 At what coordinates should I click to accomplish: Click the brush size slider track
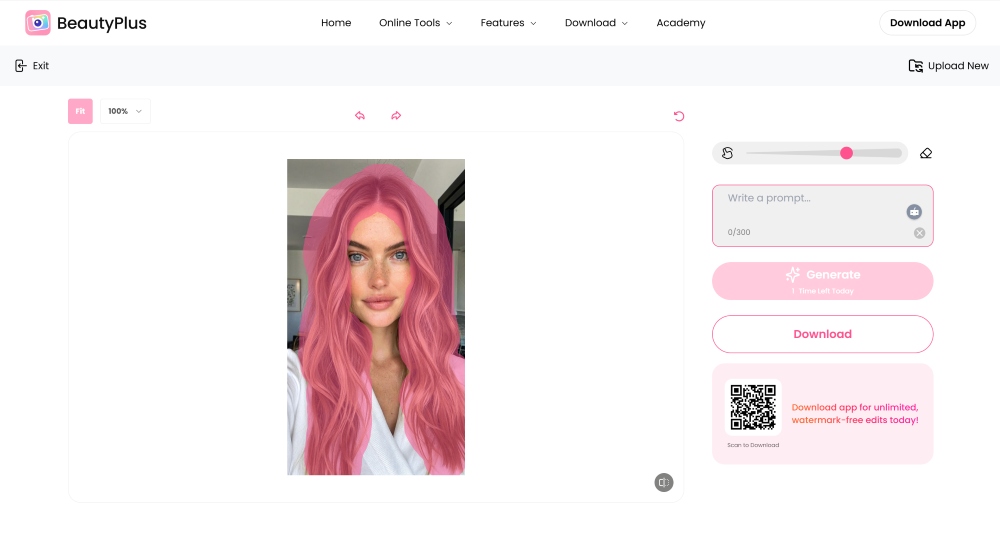click(x=824, y=153)
